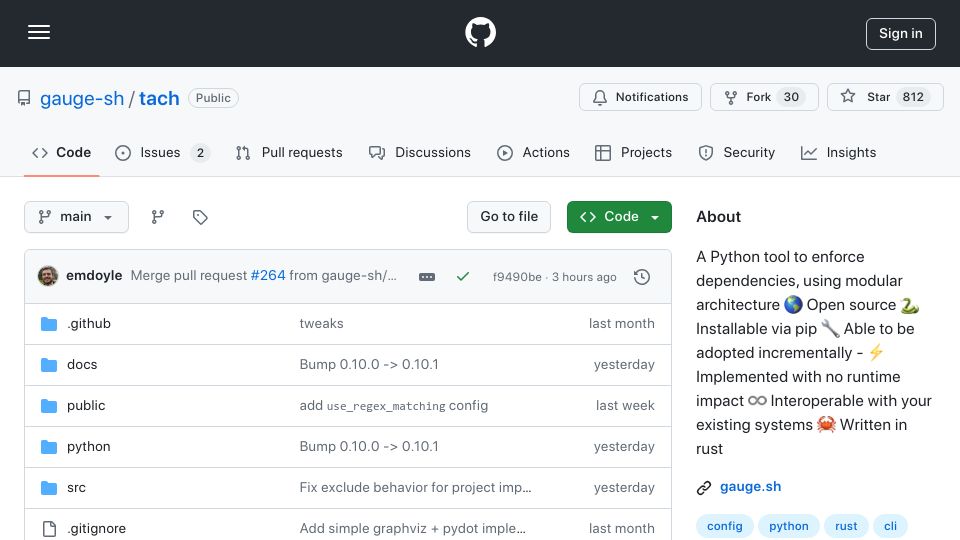
Task: Open 'add use_regex_matching config' commit
Action: (394, 405)
